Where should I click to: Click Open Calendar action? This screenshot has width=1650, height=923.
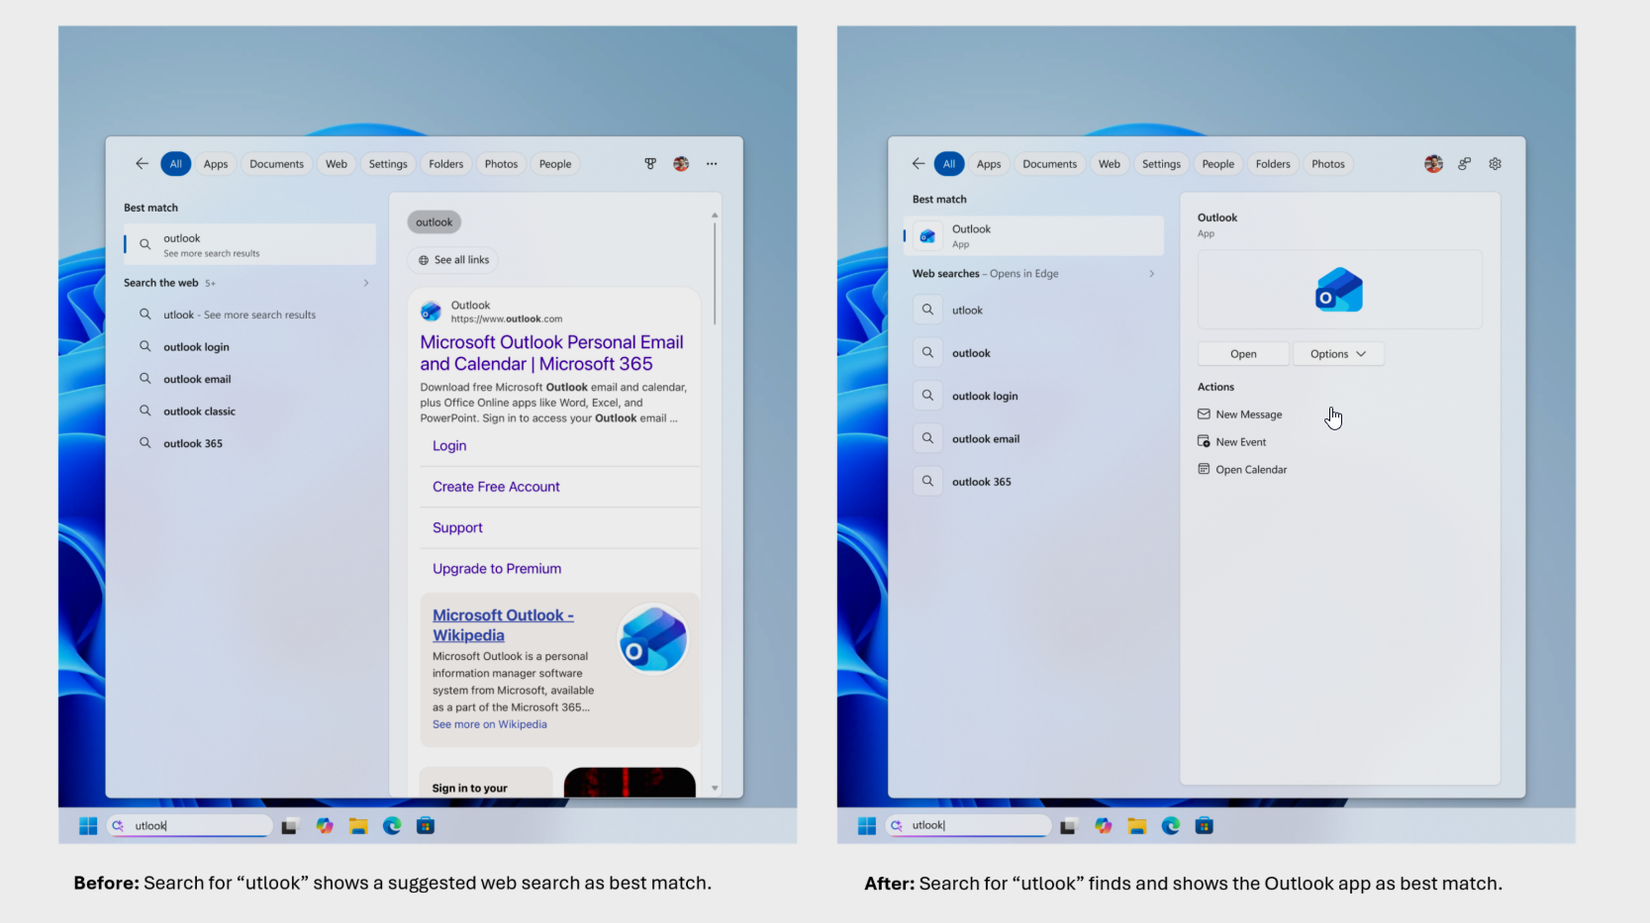pyautogui.click(x=1242, y=469)
